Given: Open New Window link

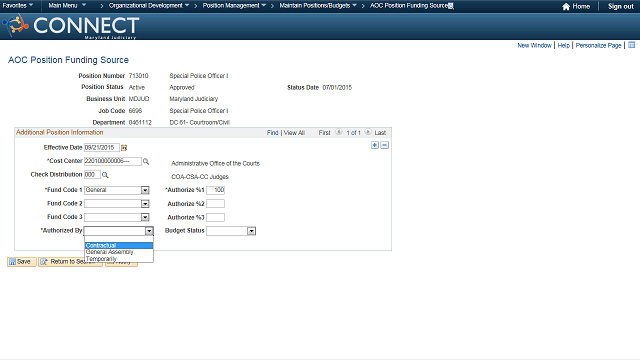Looking at the screenshot, I should pos(534,45).
